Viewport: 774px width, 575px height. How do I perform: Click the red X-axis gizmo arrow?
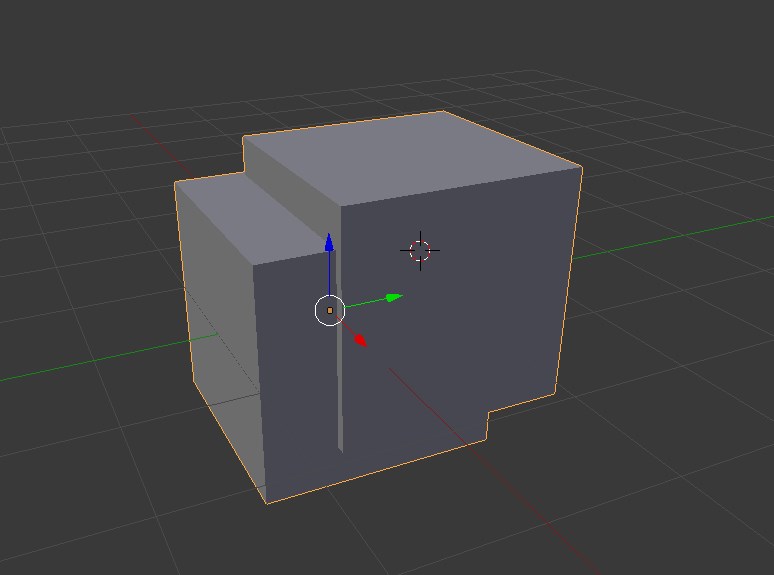361,340
